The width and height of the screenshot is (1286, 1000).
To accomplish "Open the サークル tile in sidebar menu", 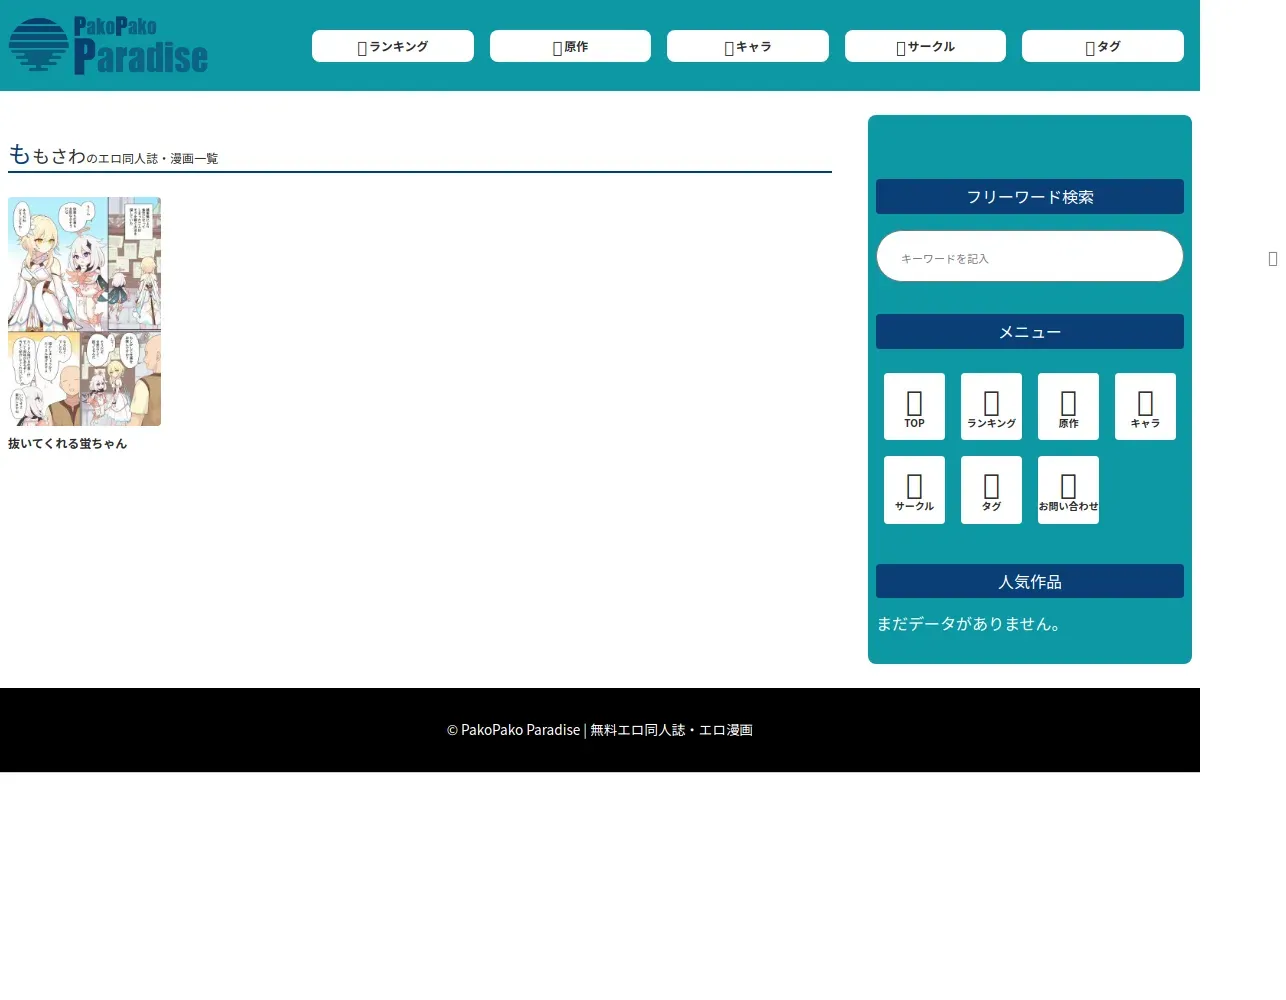I will pos(914,490).
